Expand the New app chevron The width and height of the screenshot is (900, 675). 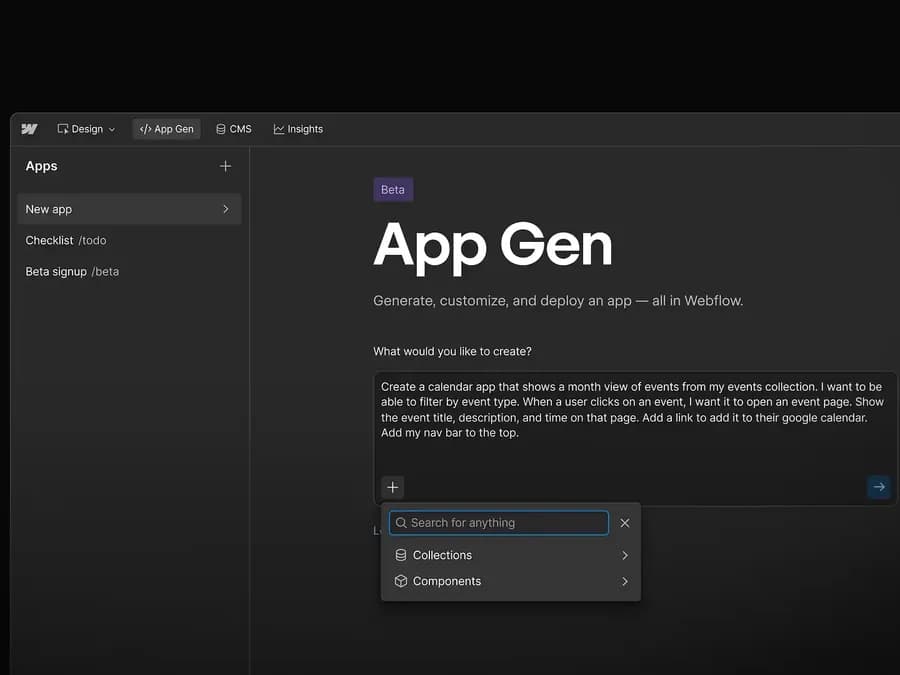226,209
